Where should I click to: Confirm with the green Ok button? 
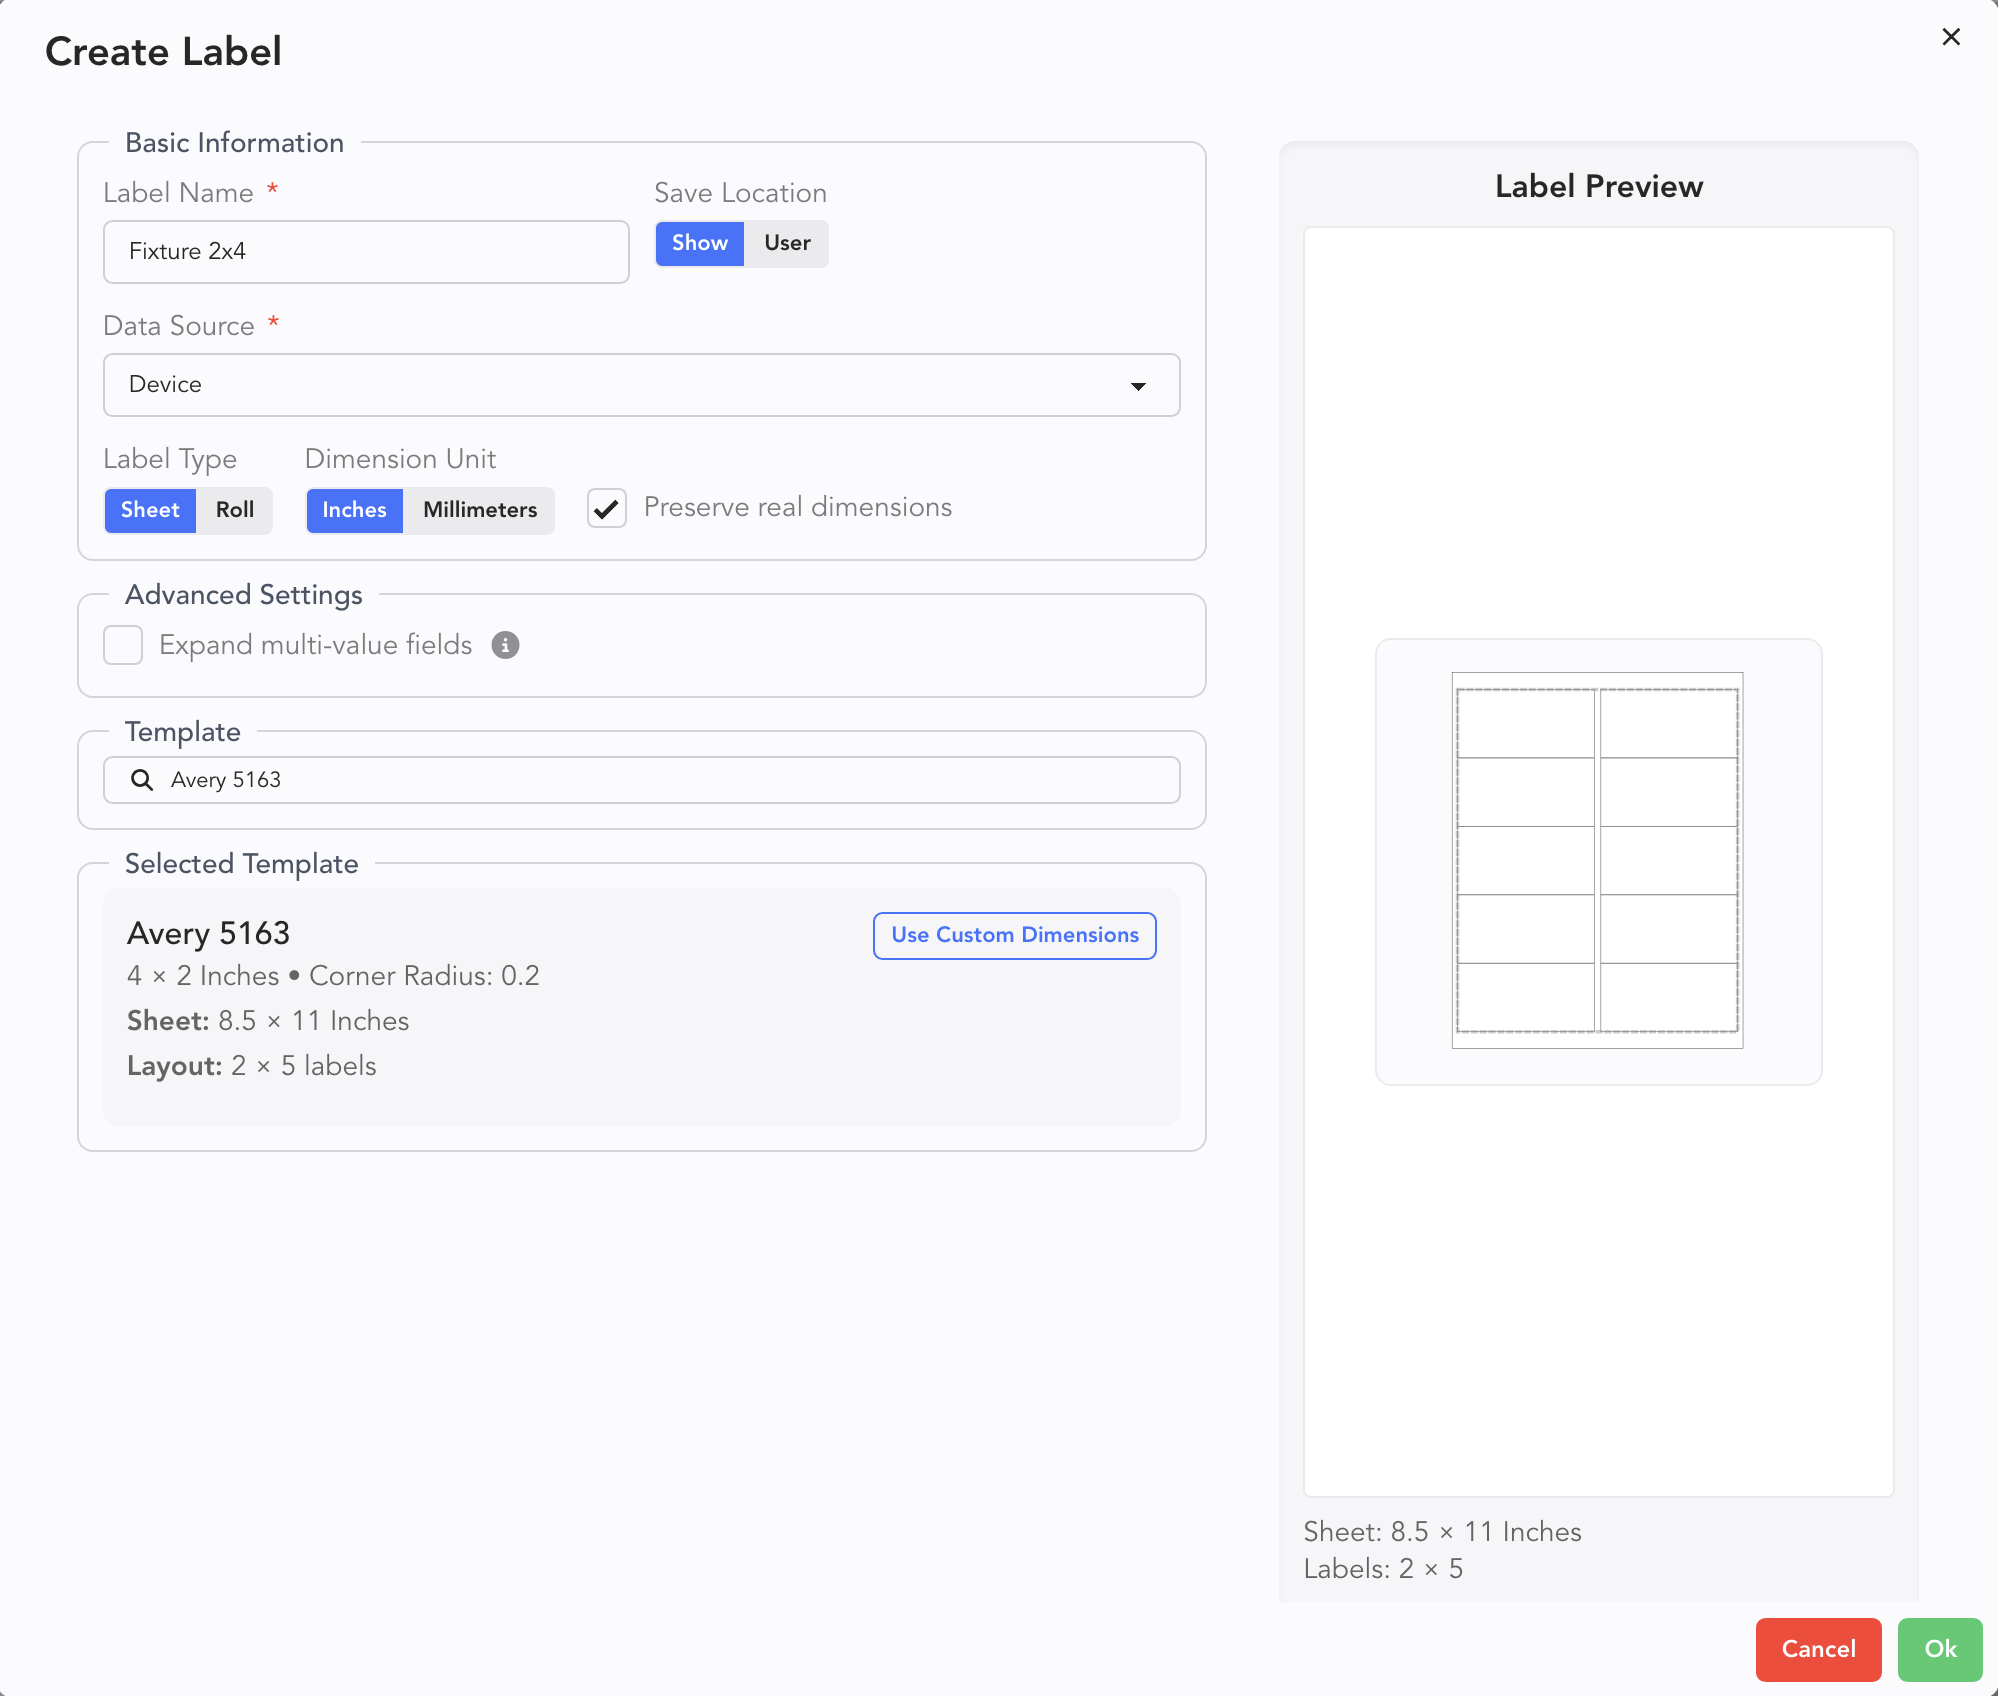pos(1939,1649)
